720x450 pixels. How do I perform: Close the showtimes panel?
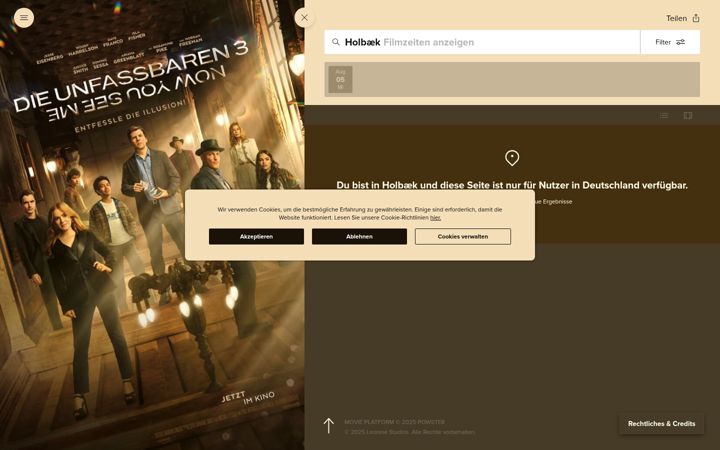click(x=304, y=18)
